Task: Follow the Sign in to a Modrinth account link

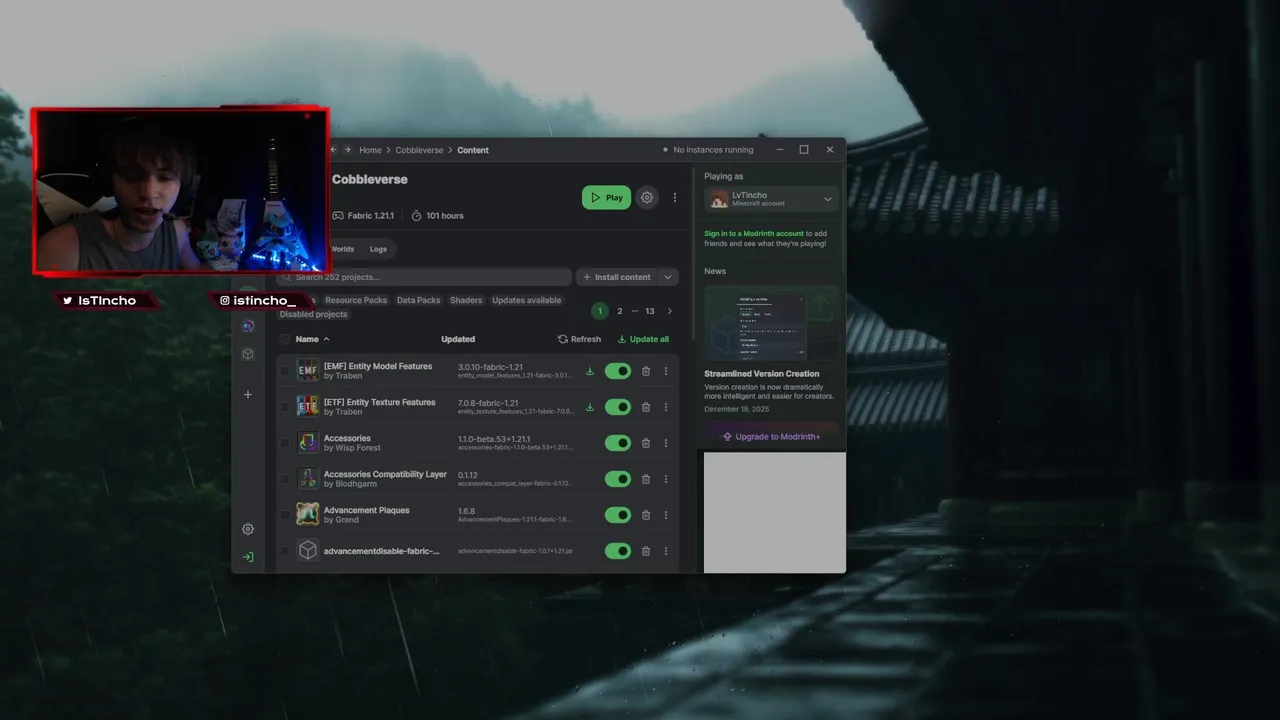Action: pyautogui.click(x=754, y=234)
